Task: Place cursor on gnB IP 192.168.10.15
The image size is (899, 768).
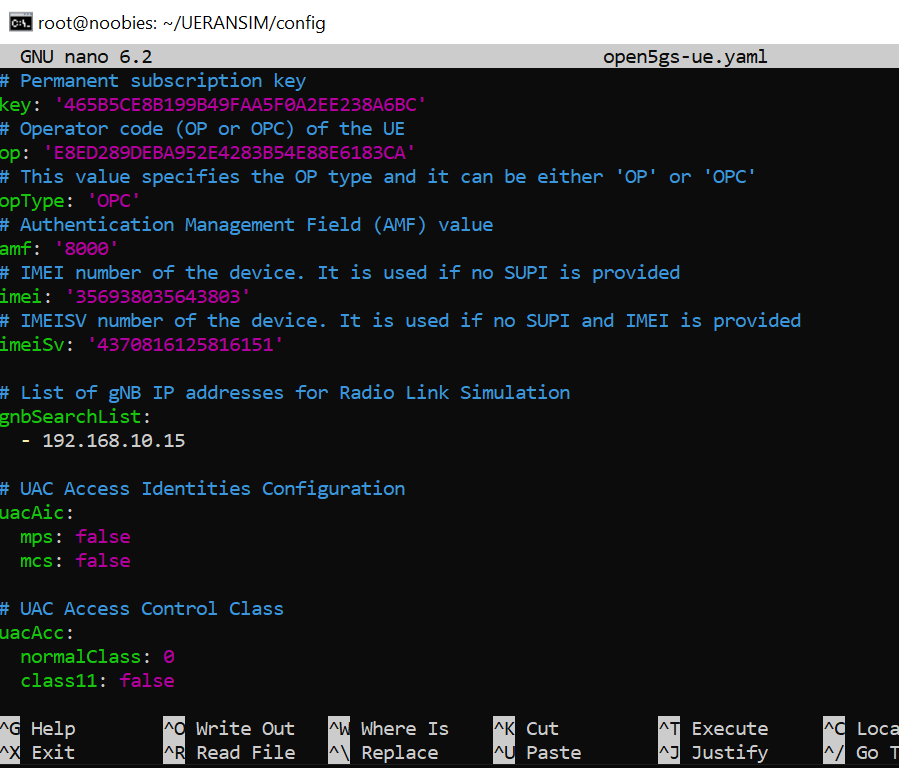Action: point(113,440)
